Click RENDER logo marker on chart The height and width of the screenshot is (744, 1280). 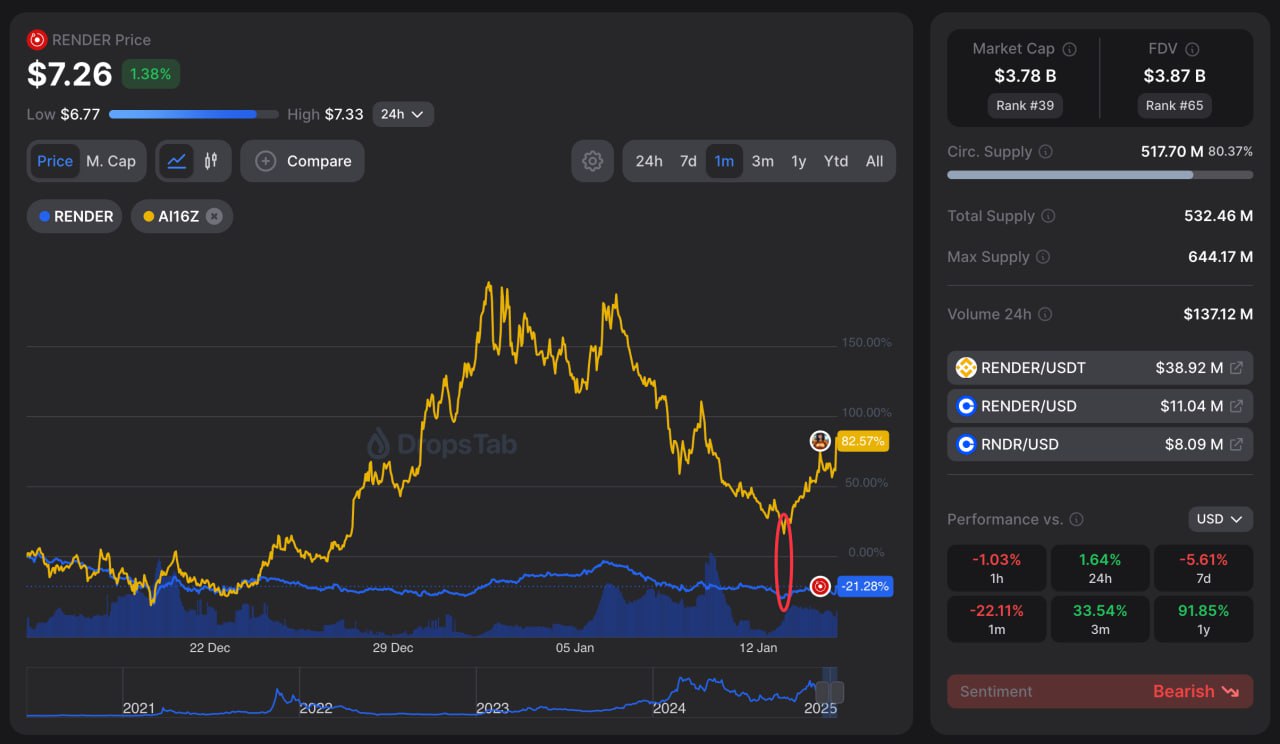(x=820, y=586)
